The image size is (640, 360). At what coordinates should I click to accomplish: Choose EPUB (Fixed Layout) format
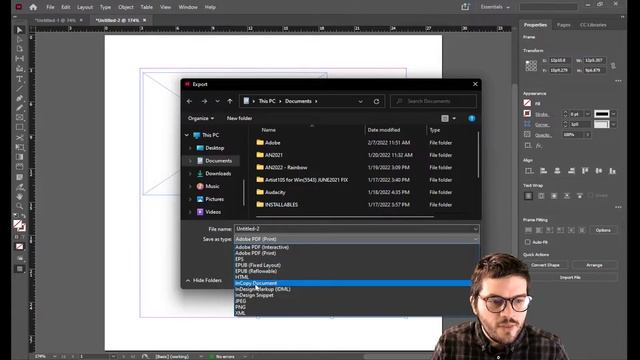click(x=258, y=265)
